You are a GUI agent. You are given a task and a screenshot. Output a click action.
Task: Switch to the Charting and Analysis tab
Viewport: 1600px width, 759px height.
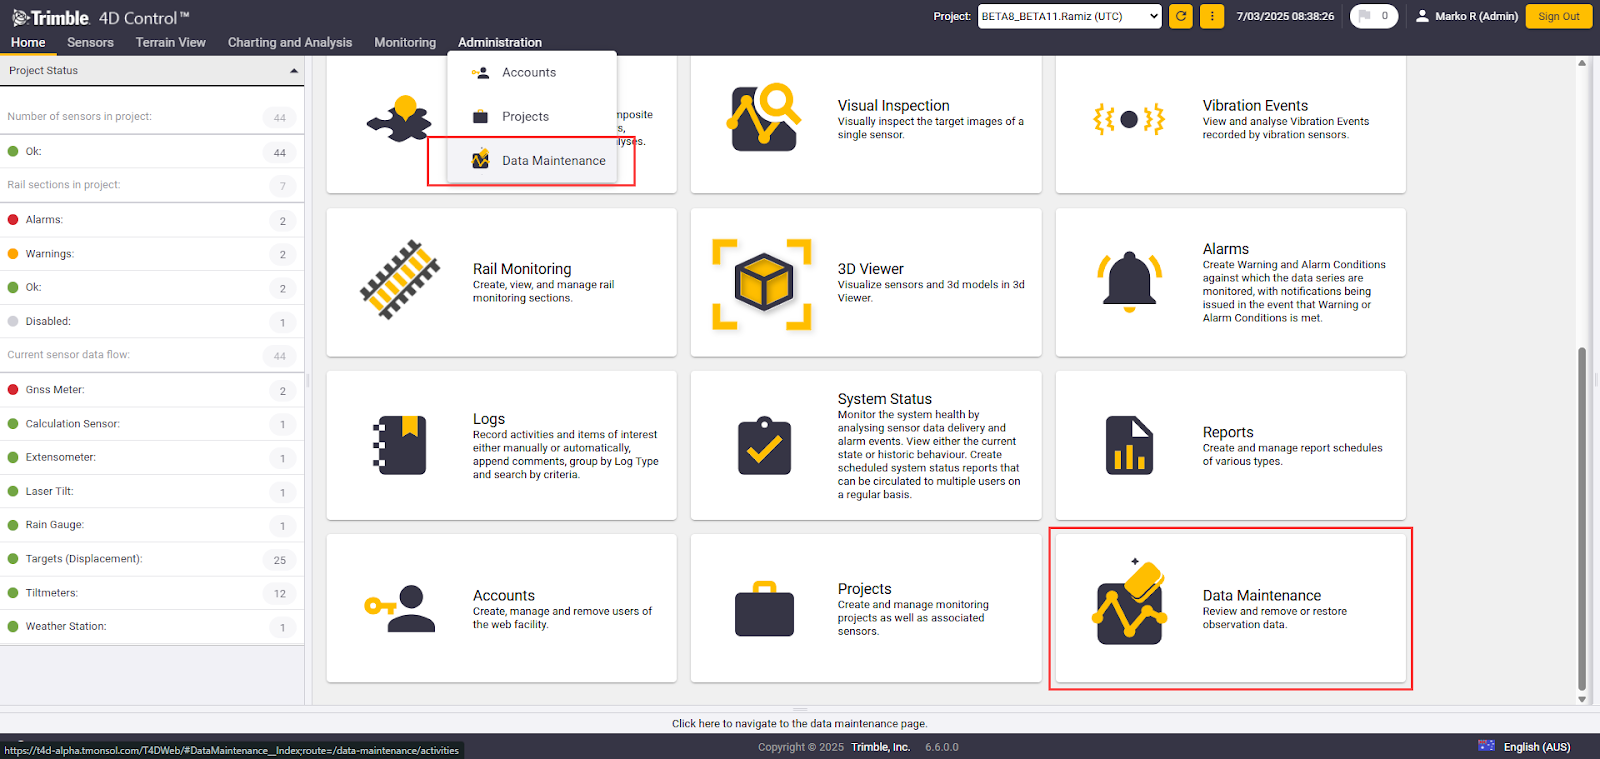point(289,42)
